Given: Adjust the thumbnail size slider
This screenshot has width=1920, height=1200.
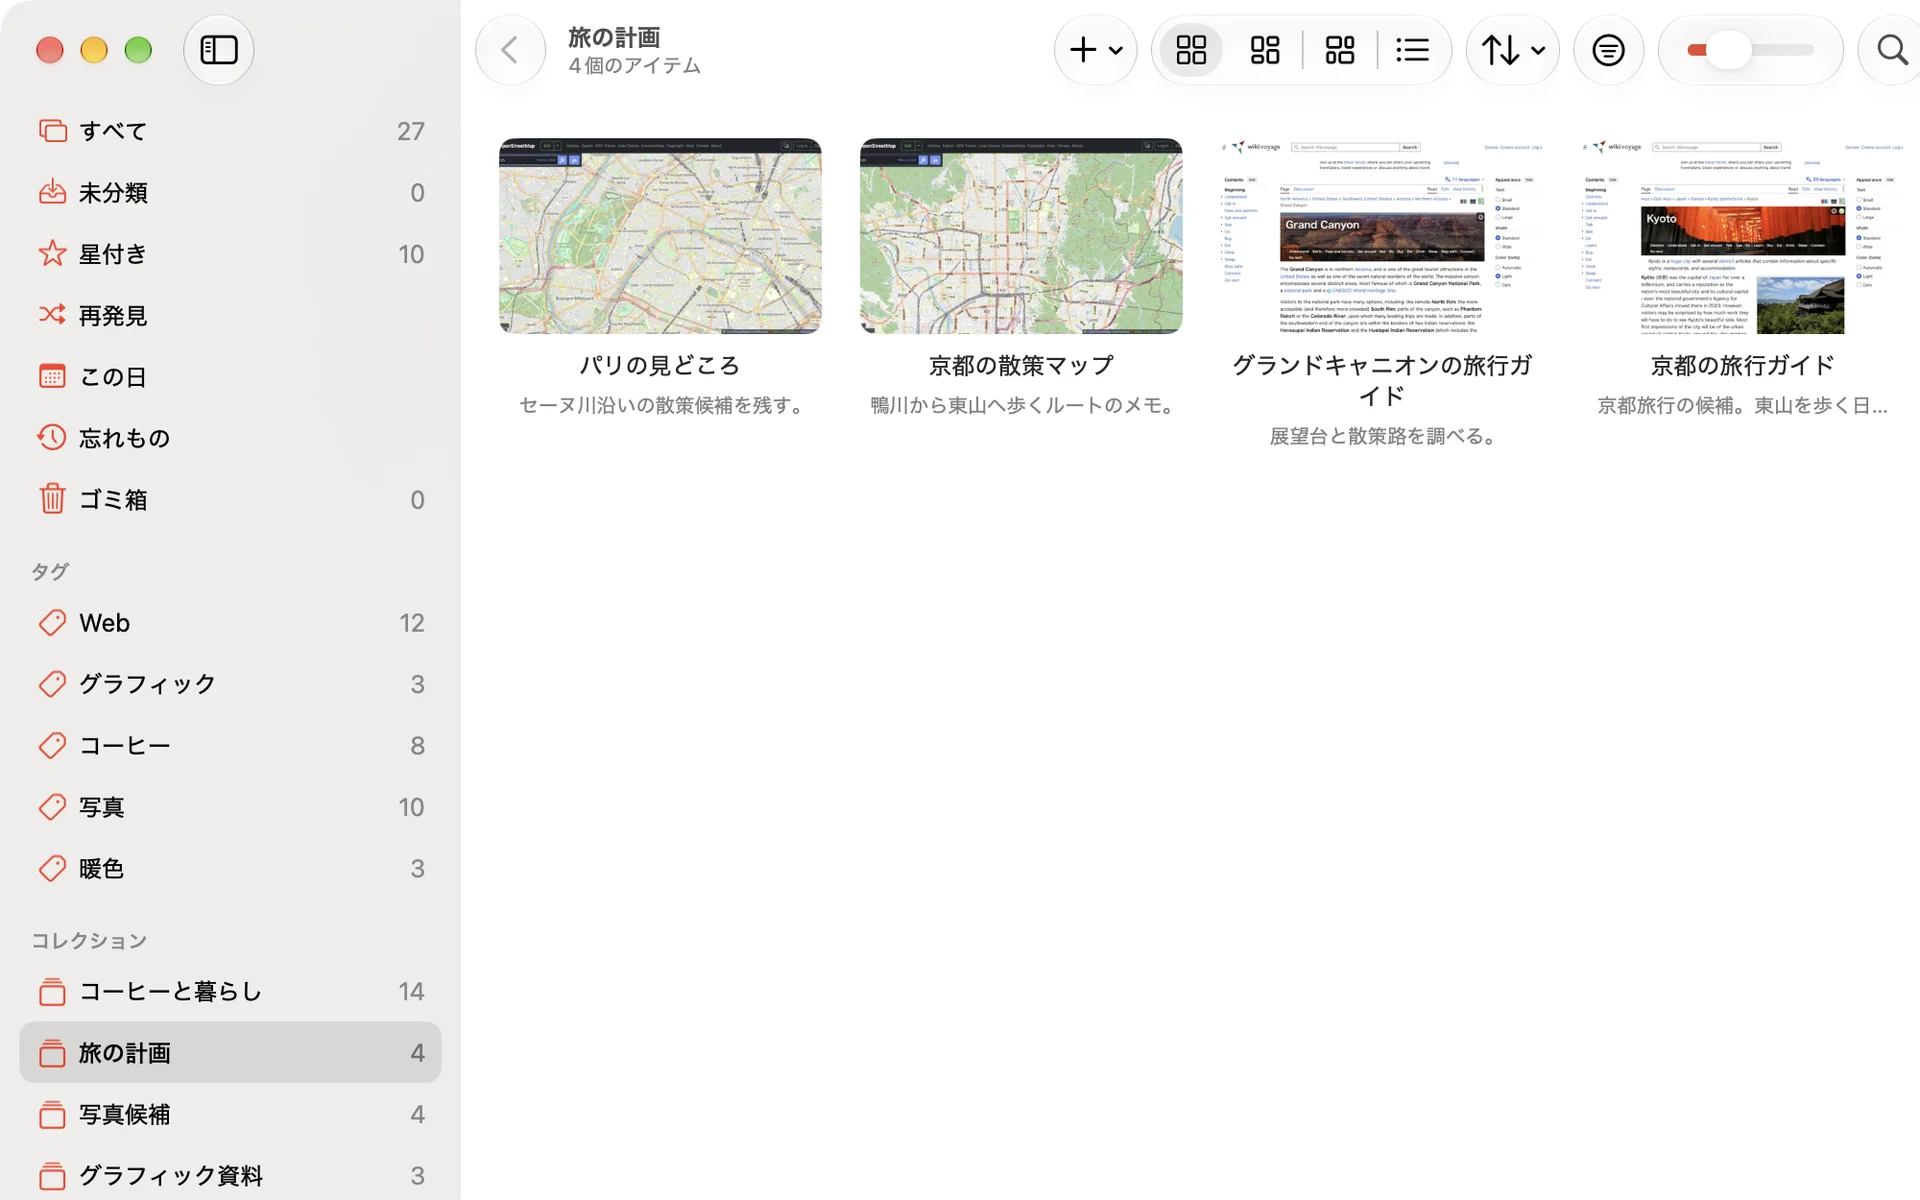Looking at the screenshot, I should 1750,50.
